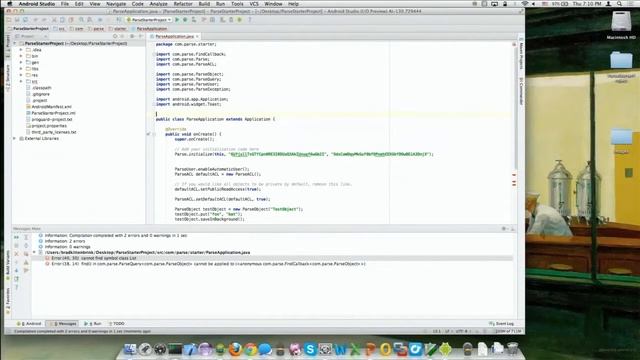This screenshot has width=640, height=360.
Task: Expand the res folder
Action: click(x=21, y=75)
